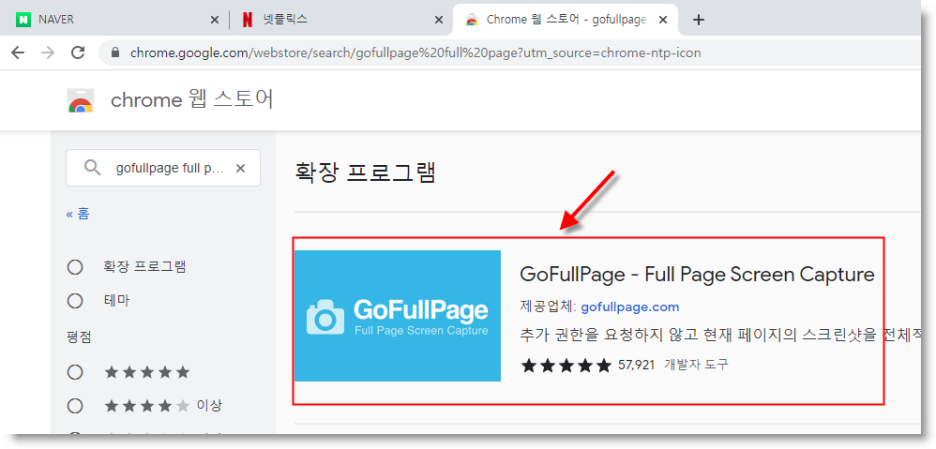Click the 평점 filter label
Screen dimensions: 936x449
(79, 337)
